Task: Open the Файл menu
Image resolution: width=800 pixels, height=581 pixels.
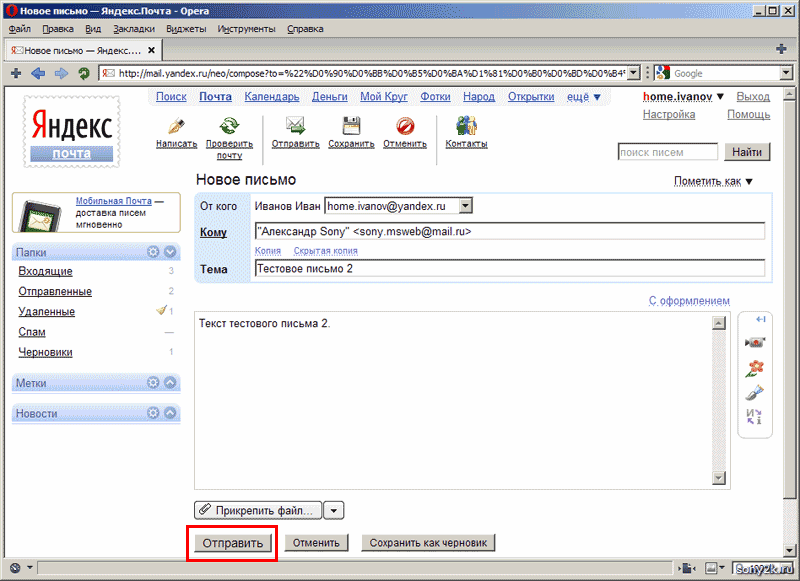Action: [20, 29]
